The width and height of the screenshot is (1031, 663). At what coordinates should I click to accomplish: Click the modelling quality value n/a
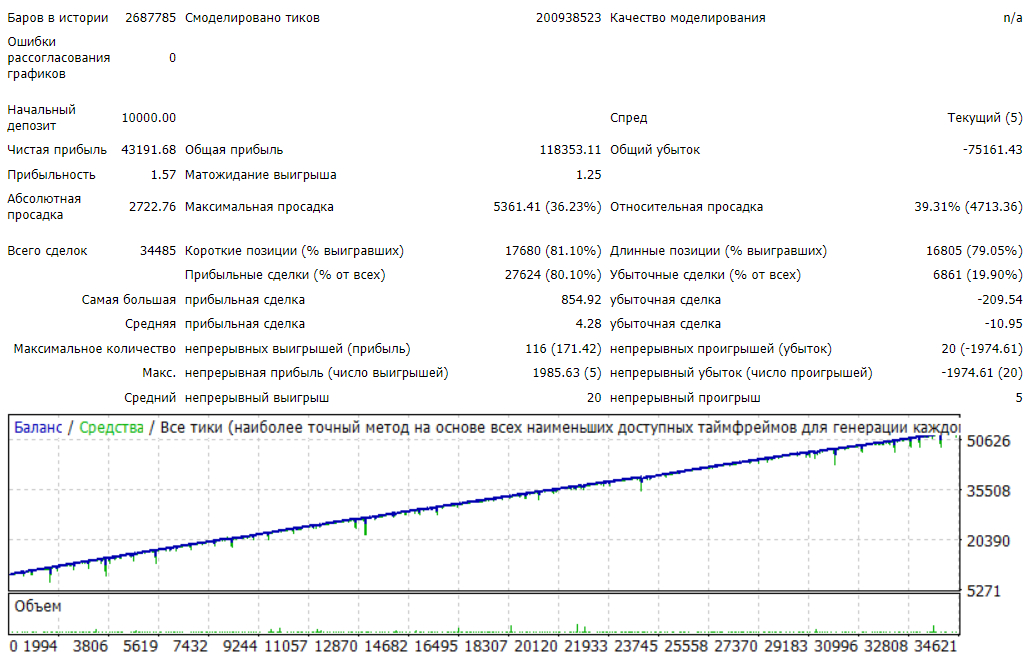click(x=1013, y=18)
